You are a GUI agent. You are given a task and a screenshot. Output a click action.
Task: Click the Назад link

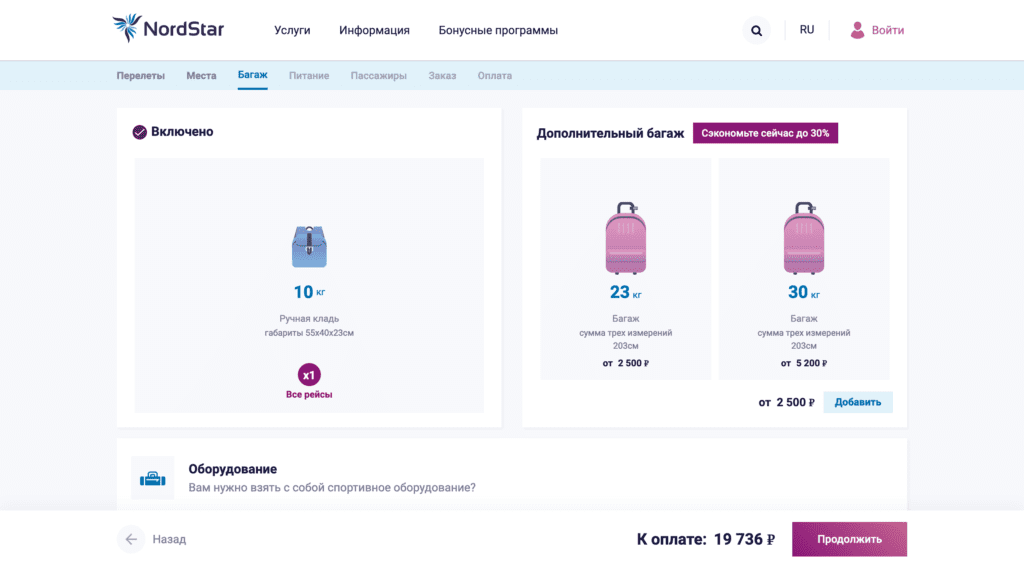pyautogui.click(x=169, y=539)
